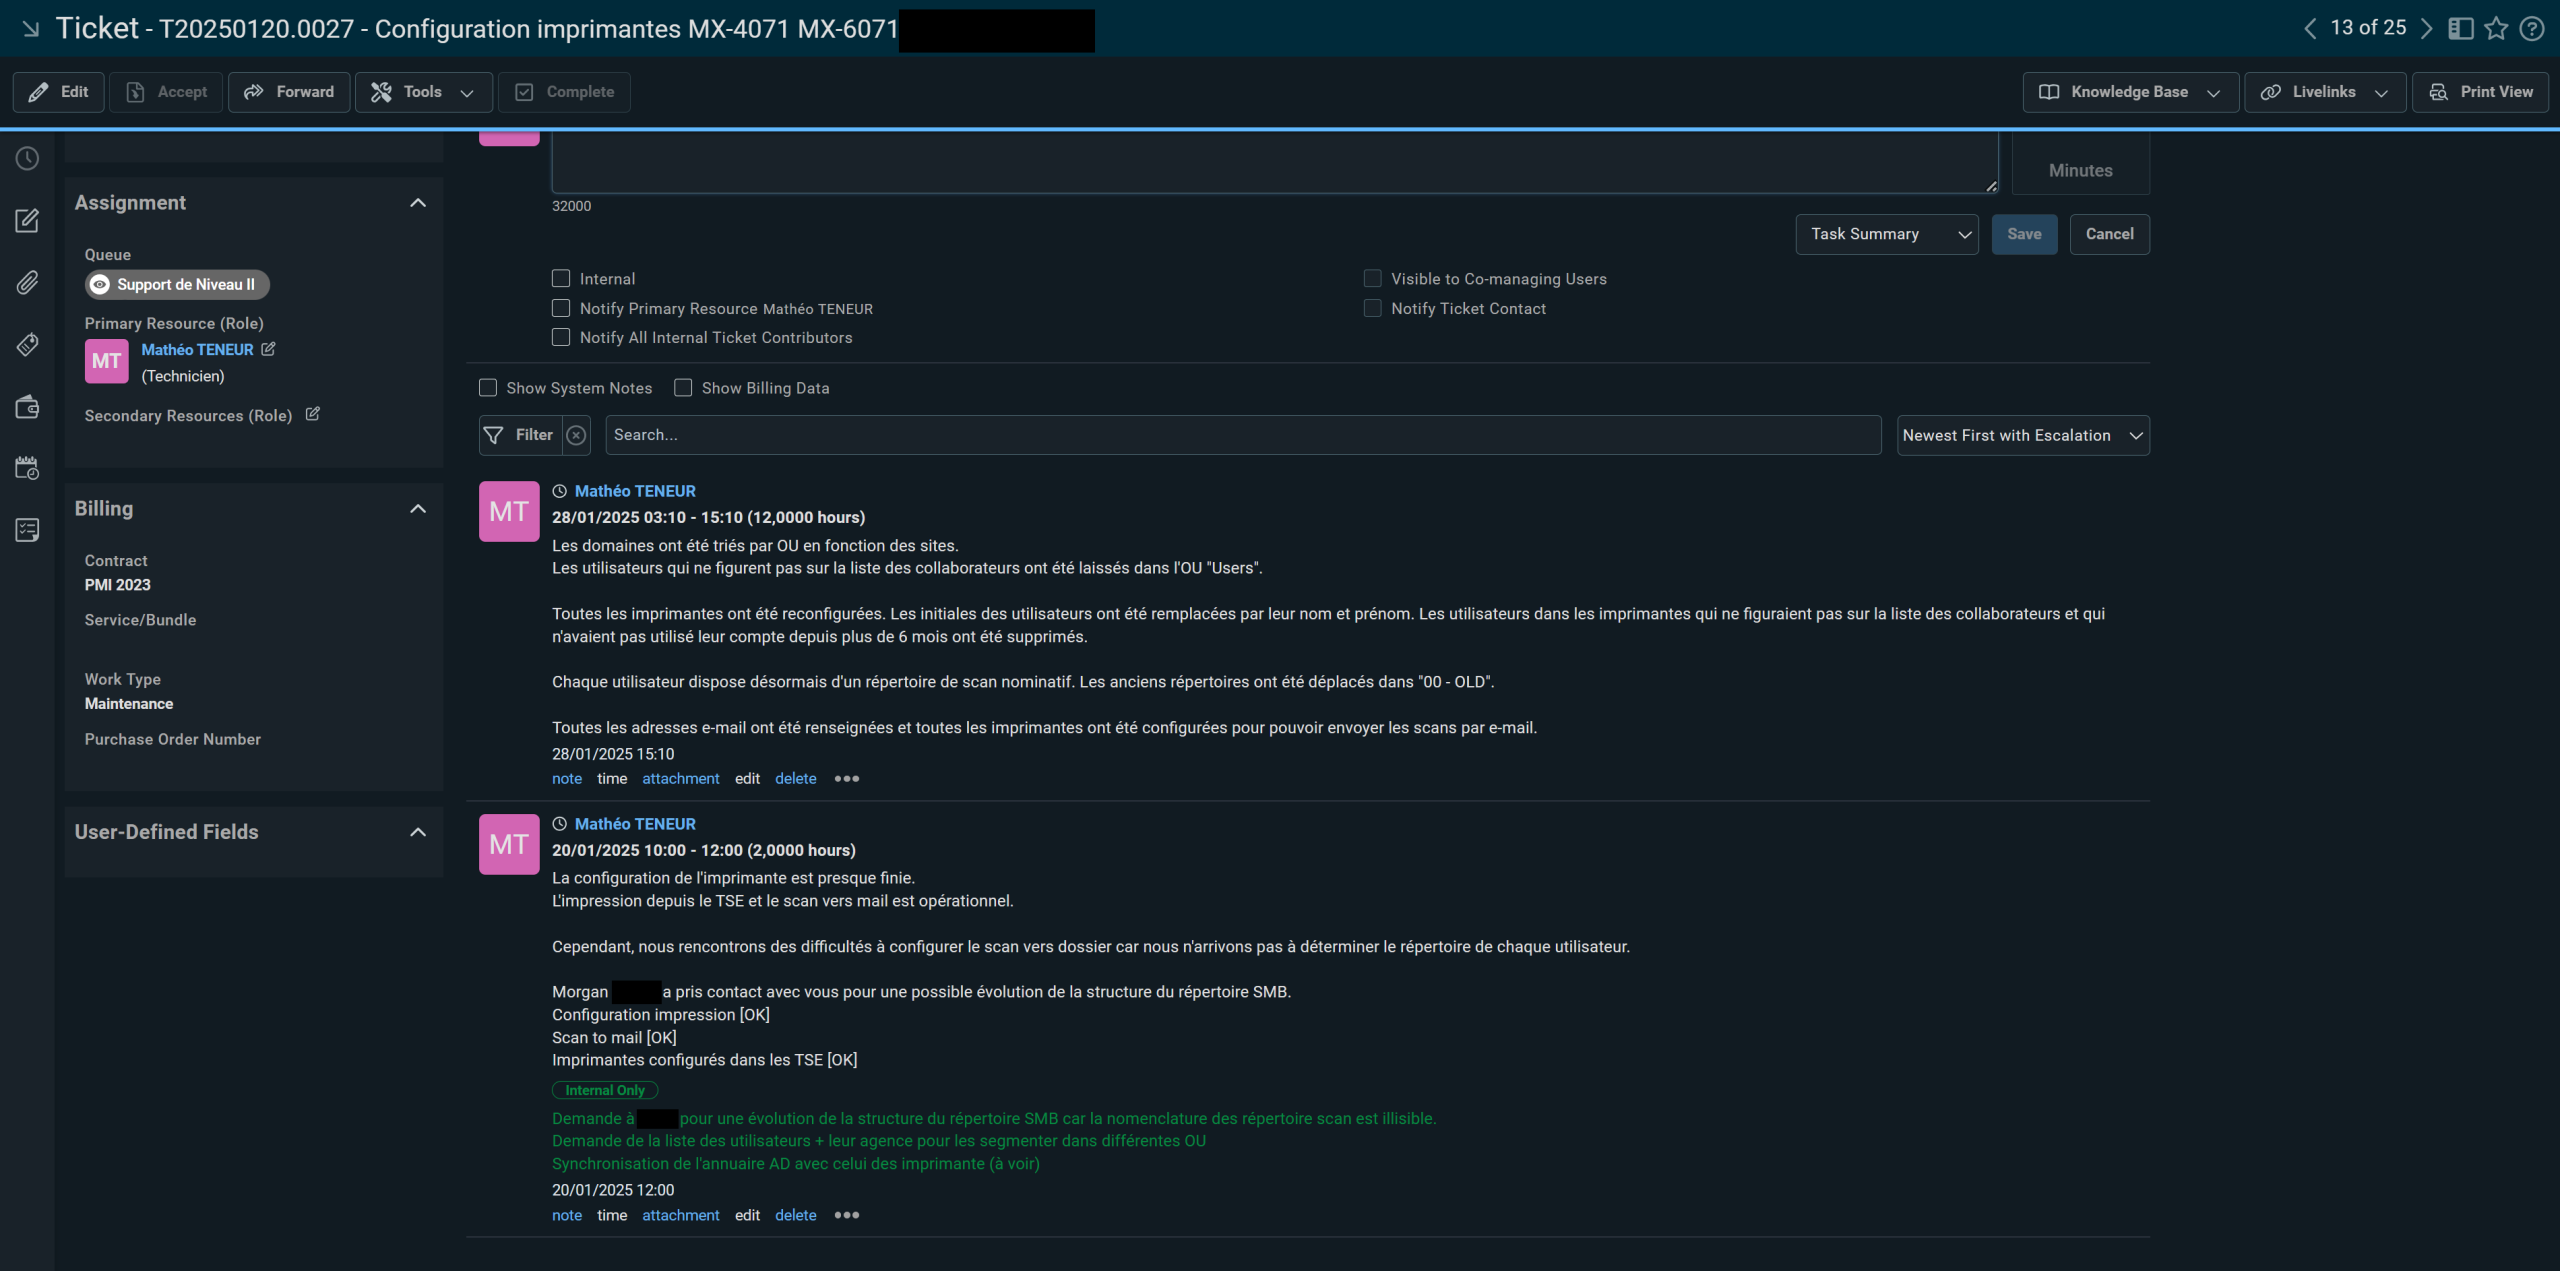Enable Show Billing Data checkbox
Viewport: 2560px width, 1271px height.
[x=683, y=388]
